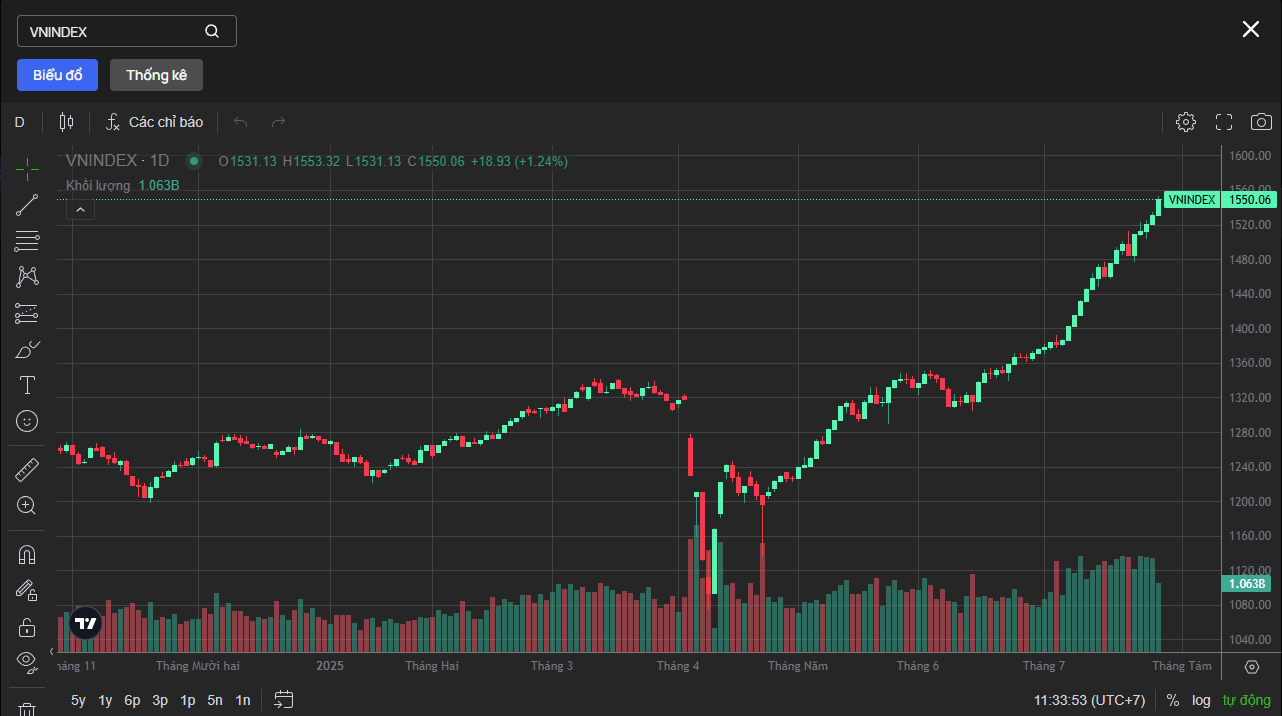
Task: Select the pattern drawing tool
Action: point(28,277)
